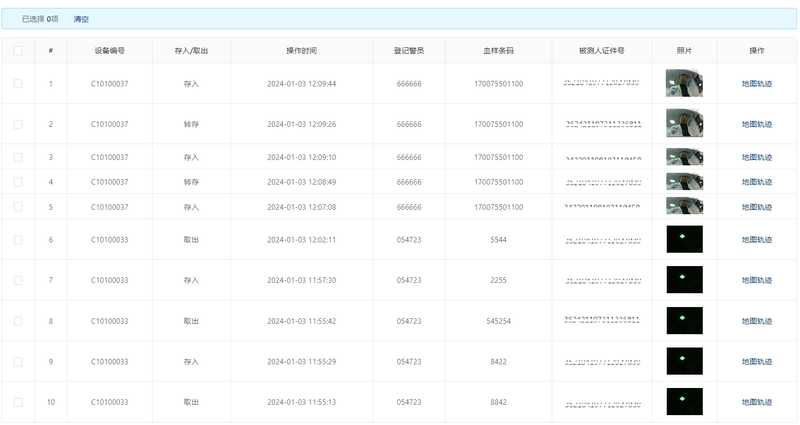Select 地图轨迹 in row 9
800x425 pixels.
tap(757, 362)
